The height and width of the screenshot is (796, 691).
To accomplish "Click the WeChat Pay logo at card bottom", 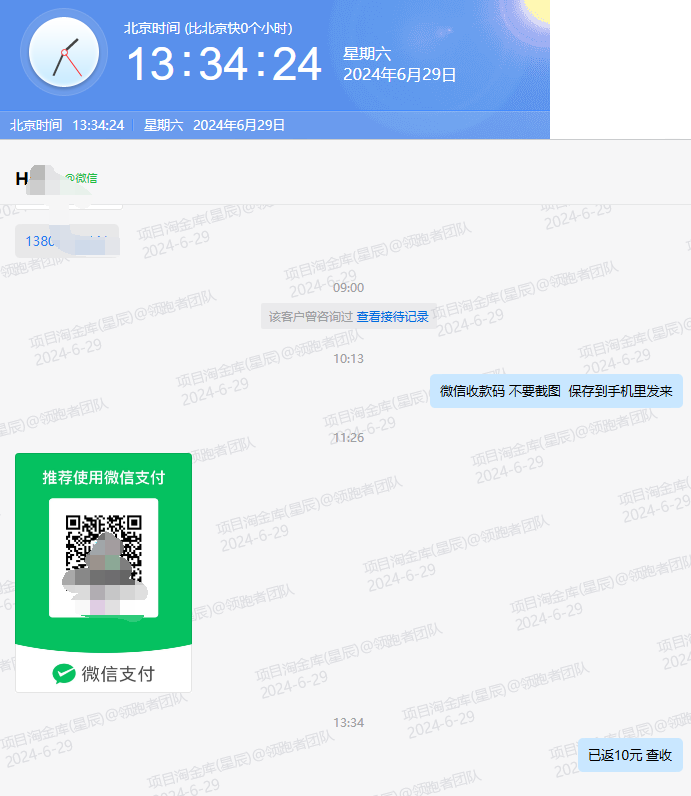I will (104, 674).
